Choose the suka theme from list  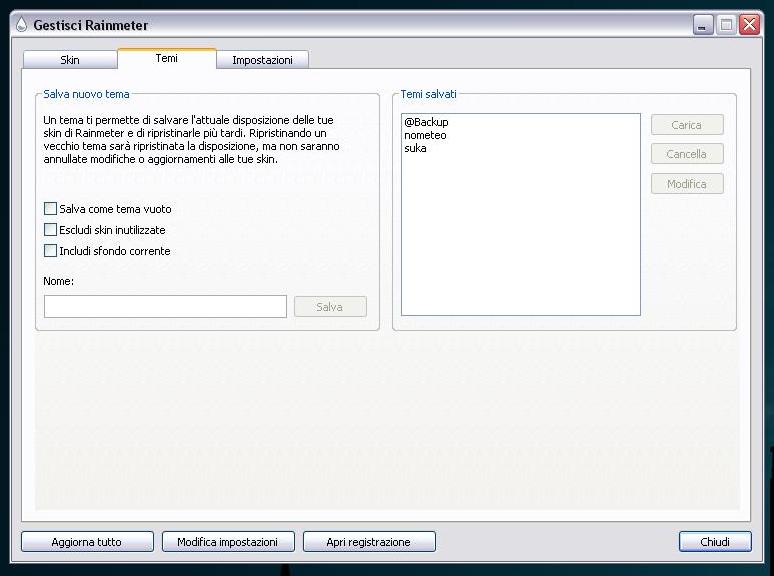[415, 148]
